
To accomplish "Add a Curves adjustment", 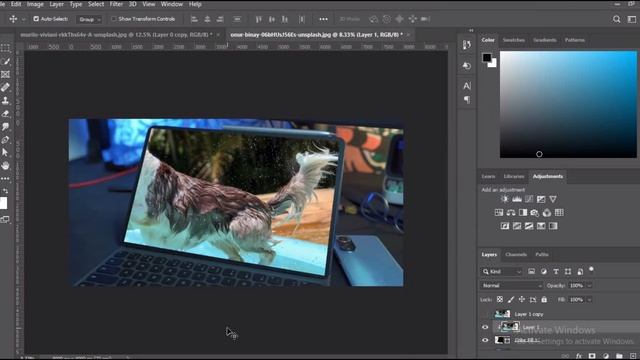I will click(x=529, y=199).
